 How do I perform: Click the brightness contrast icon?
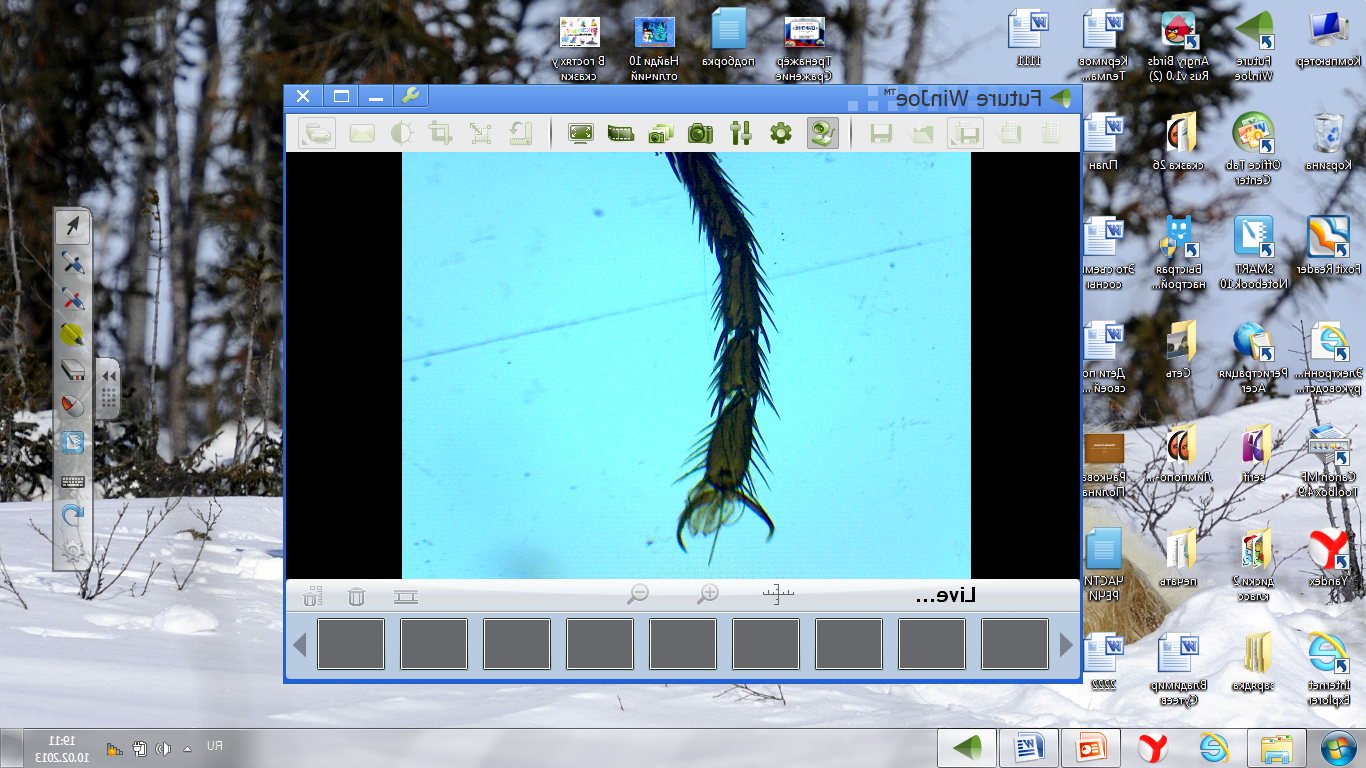click(x=401, y=133)
